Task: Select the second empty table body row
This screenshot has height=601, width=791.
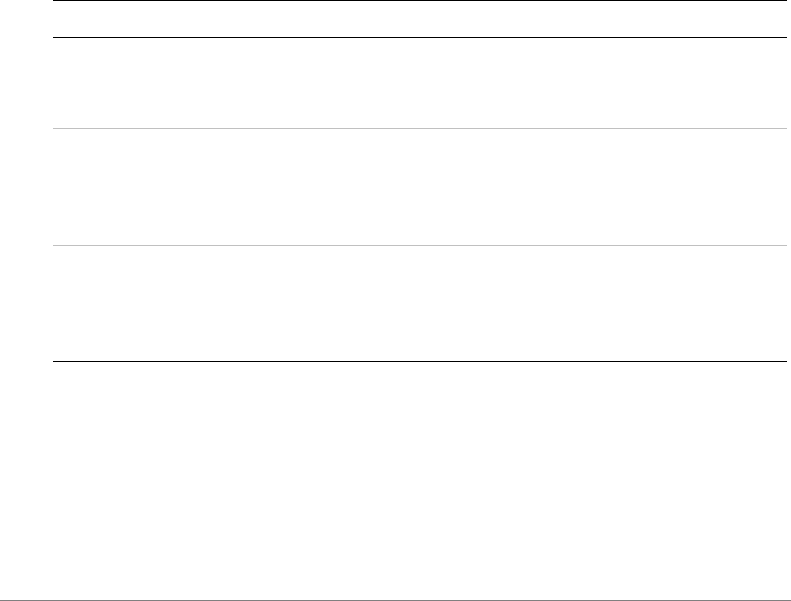Action: click(420, 187)
